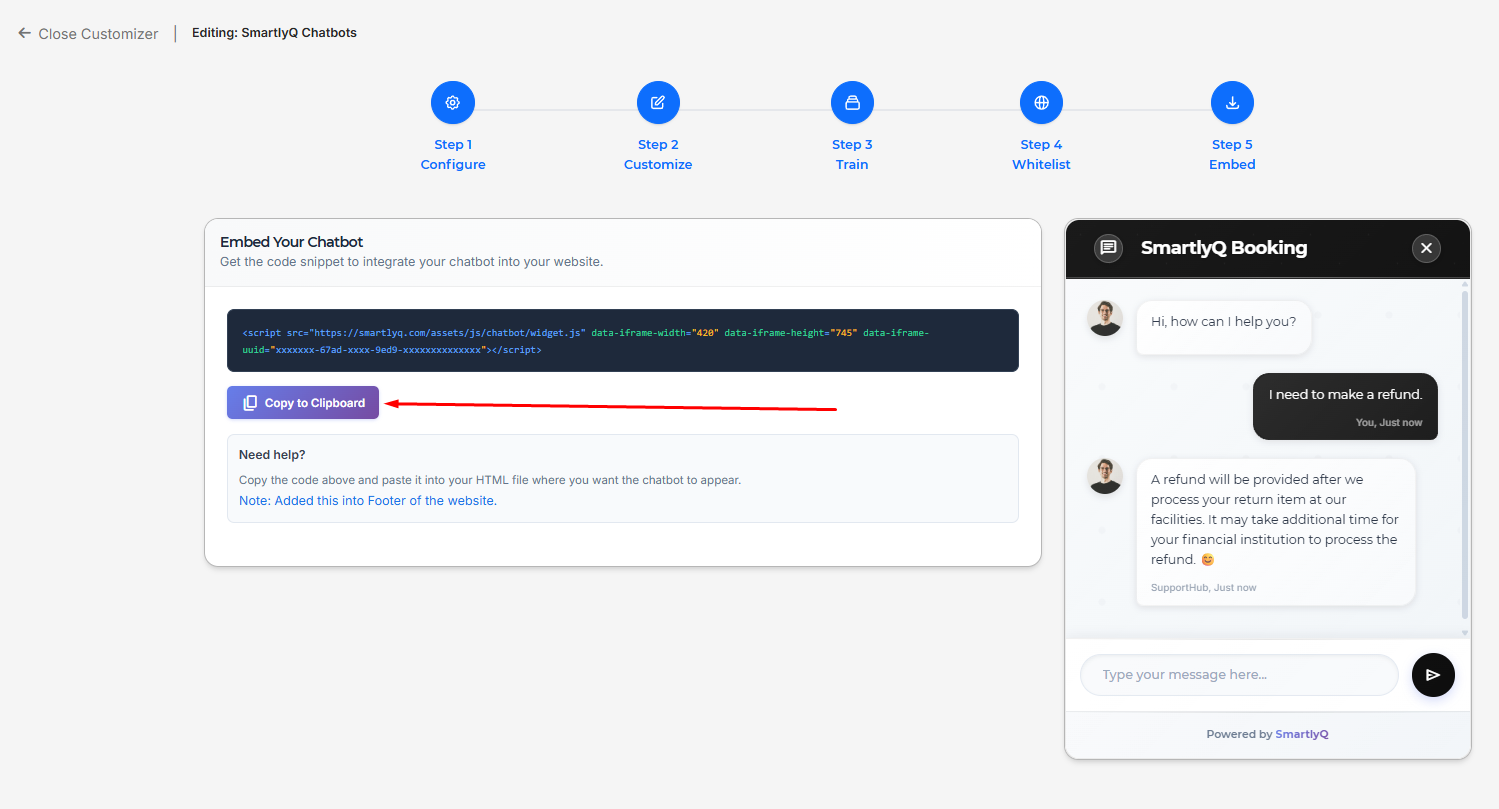1499x809 pixels.
Task: Click the footer note about website Footer
Action: coord(368,501)
